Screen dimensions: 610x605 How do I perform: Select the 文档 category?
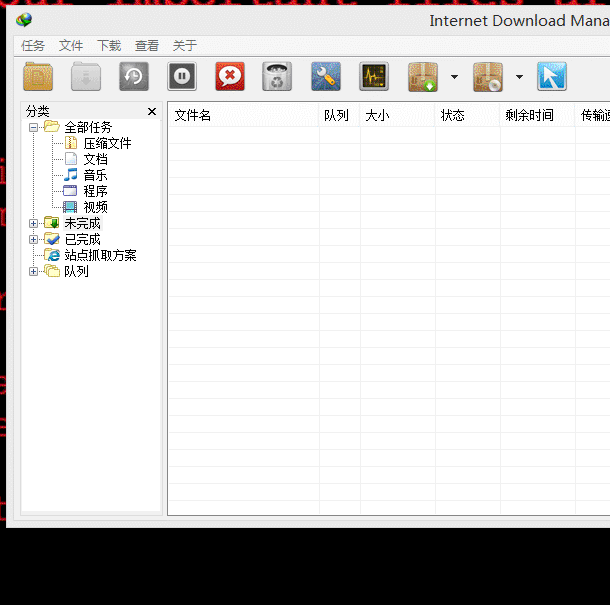point(95,160)
